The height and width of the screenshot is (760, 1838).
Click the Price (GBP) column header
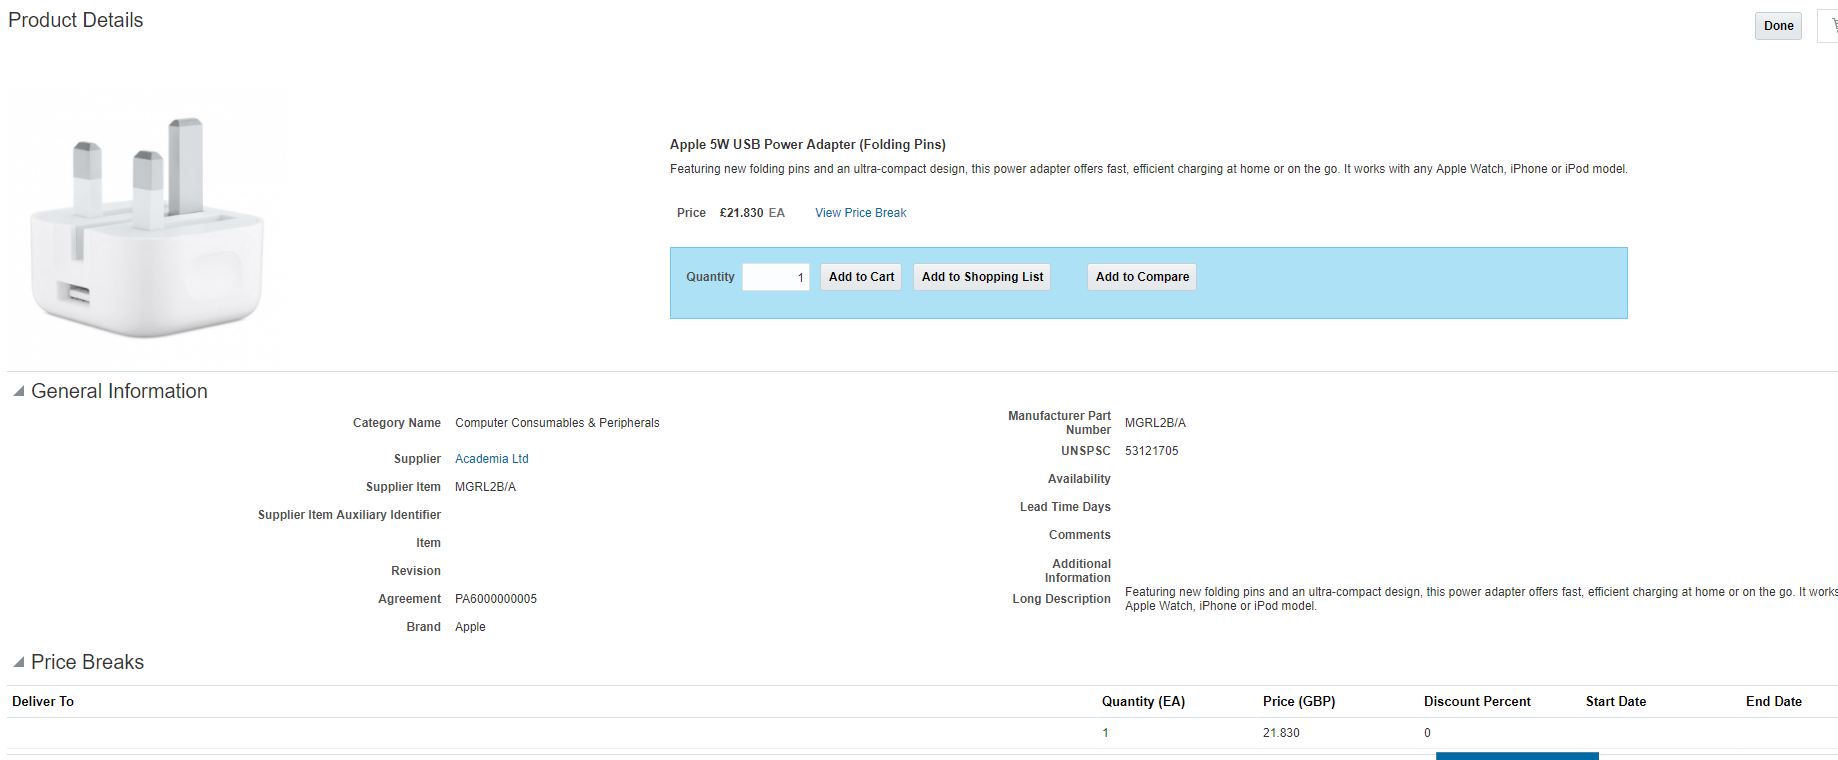click(1299, 702)
